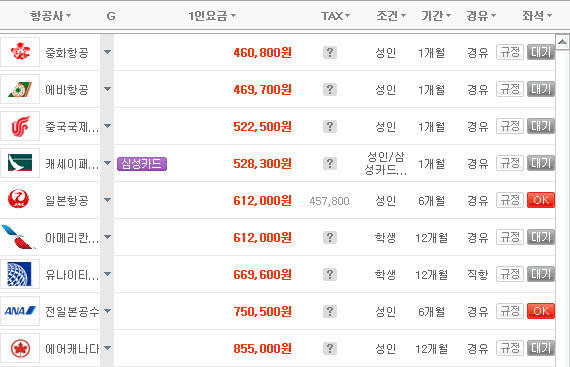Viewport: 570px width, 367px height.
Task: Click the Cathay Pacific logo
Action: coord(20,163)
